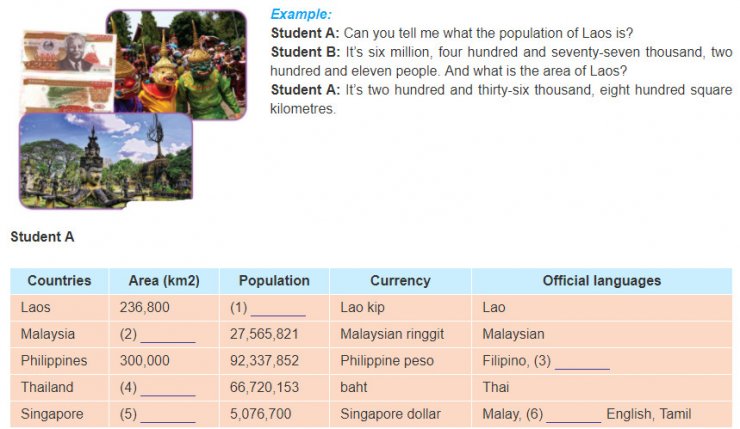740x429 pixels.
Task: Click Malaysia population 27,565,821
Action: point(264,334)
